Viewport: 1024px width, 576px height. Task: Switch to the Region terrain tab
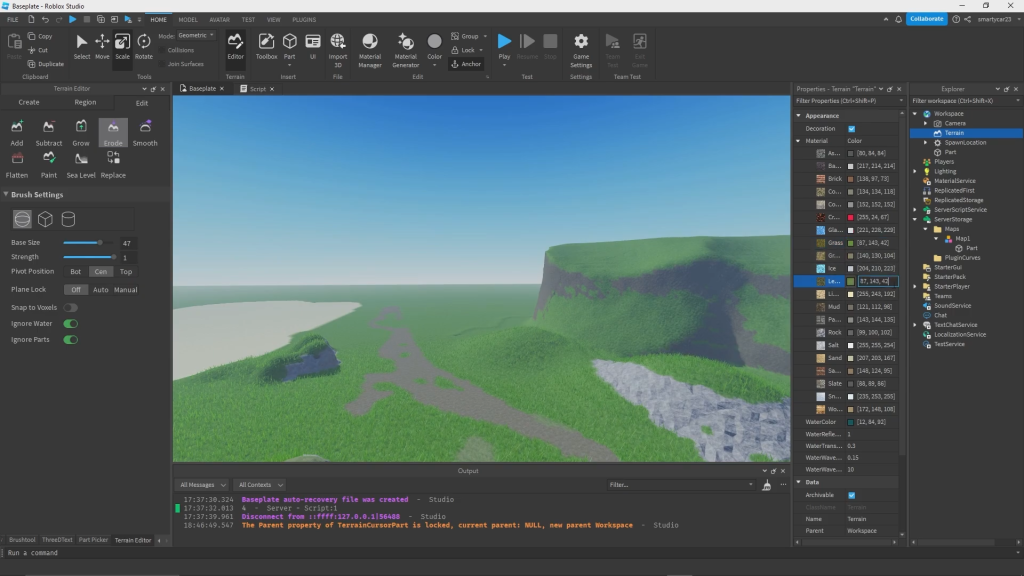point(85,103)
